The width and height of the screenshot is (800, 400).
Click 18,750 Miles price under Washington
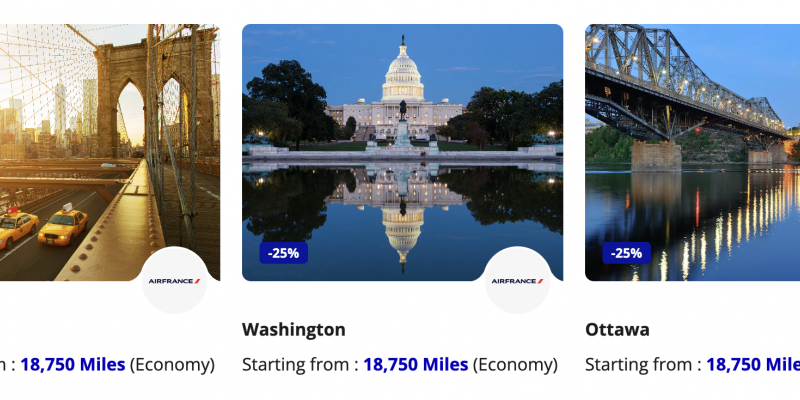click(x=415, y=365)
